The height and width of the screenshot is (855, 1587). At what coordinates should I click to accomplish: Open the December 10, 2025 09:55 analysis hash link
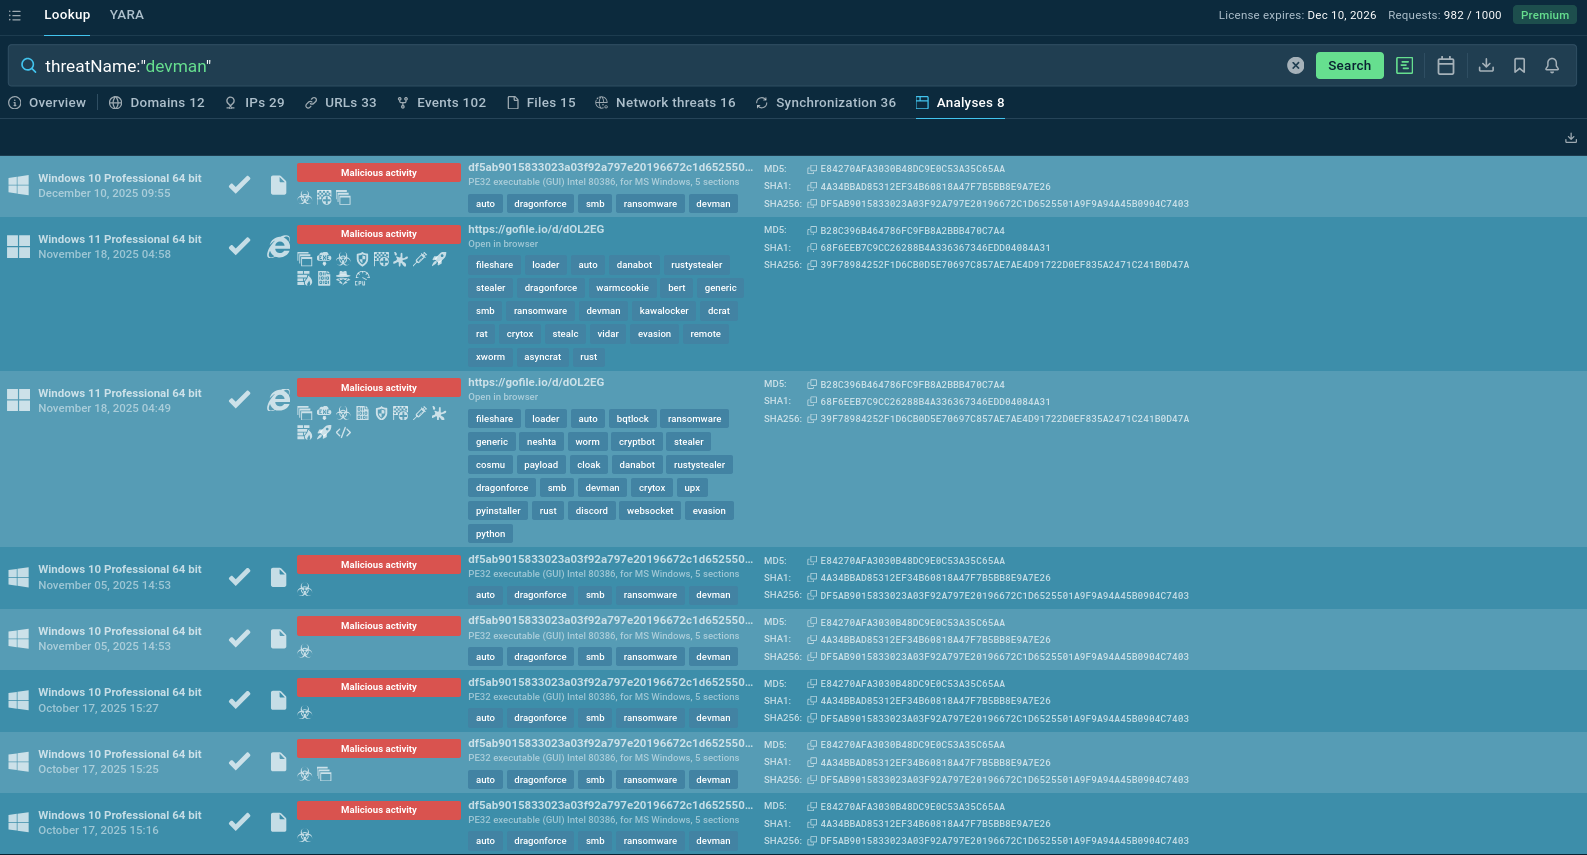point(610,168)
